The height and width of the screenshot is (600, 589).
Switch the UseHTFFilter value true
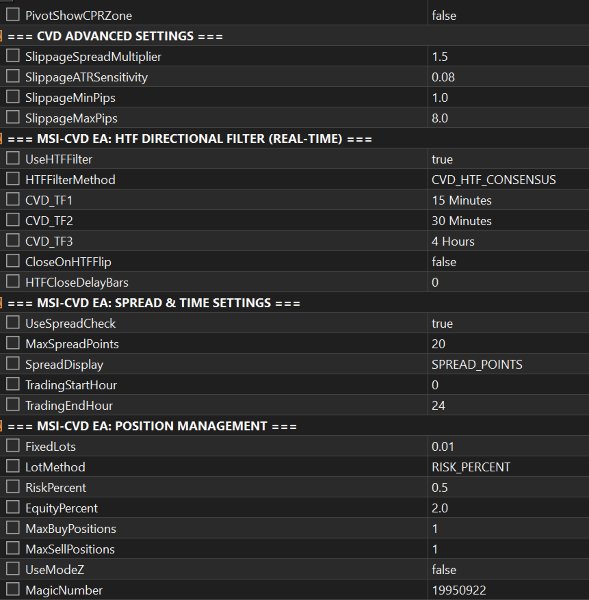442,159
